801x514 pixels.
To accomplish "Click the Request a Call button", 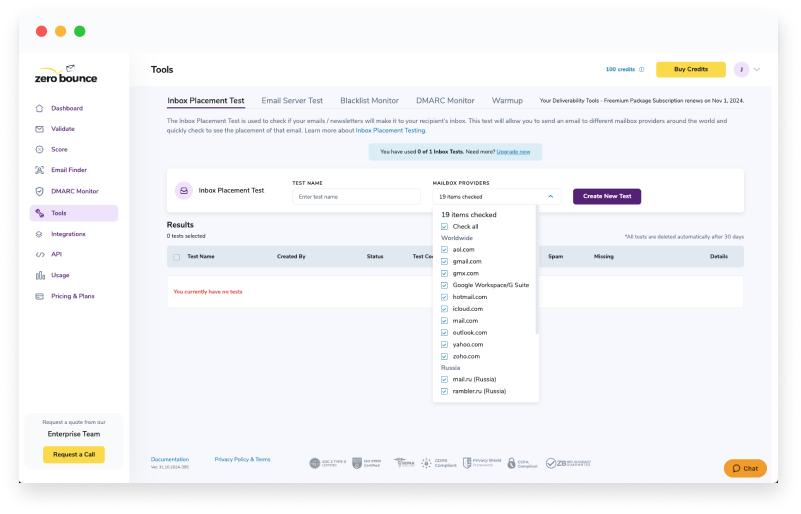I will pyautogui.click(x=74, y=455).
